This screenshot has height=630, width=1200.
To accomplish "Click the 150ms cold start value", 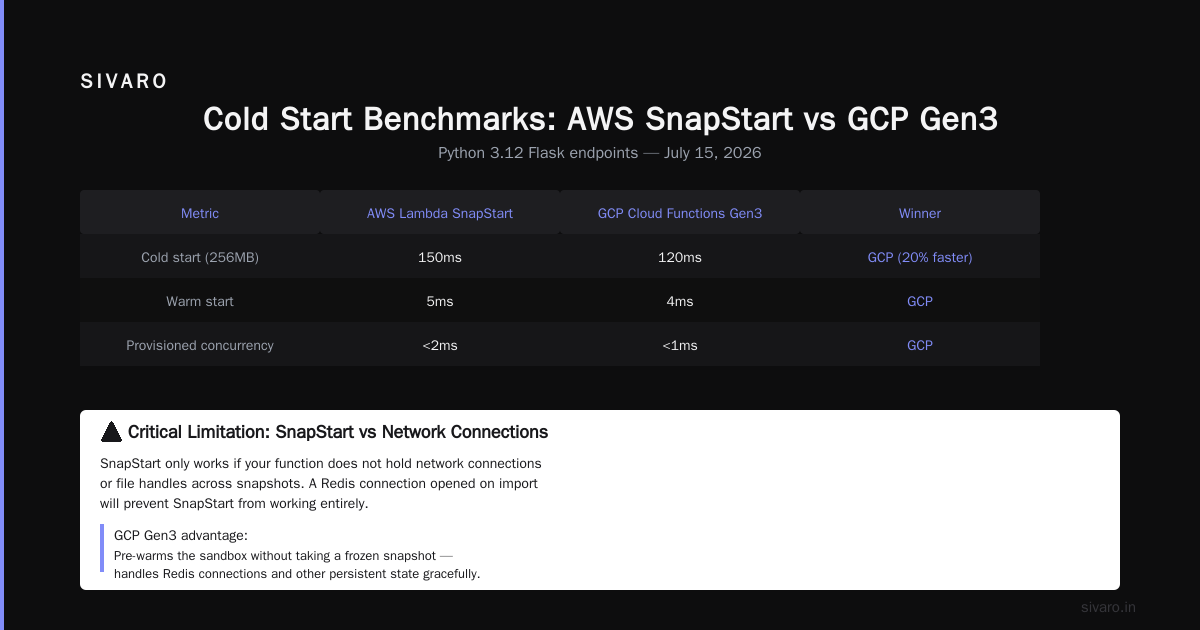I will coord(440,257).
